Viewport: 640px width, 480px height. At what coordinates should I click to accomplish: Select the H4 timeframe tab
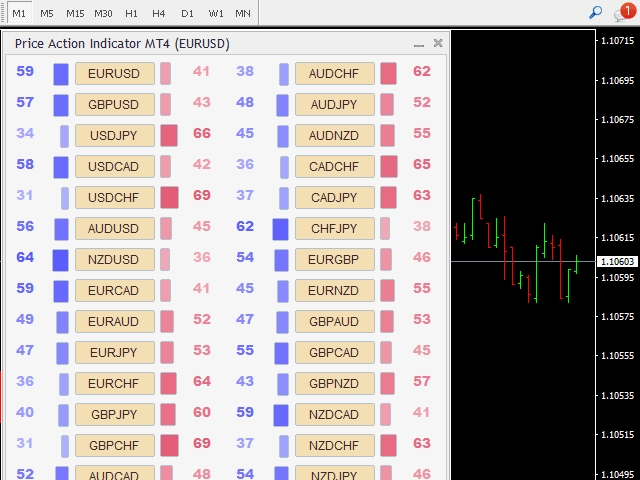click(159, 13)
